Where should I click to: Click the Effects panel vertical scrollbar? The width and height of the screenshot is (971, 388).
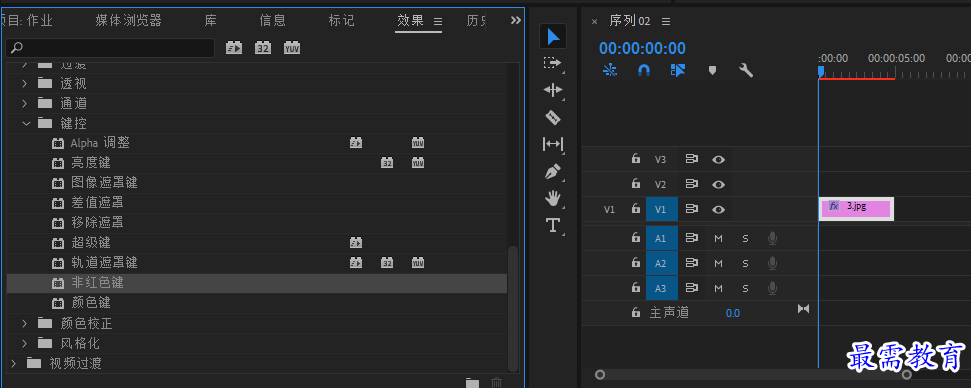512,308
